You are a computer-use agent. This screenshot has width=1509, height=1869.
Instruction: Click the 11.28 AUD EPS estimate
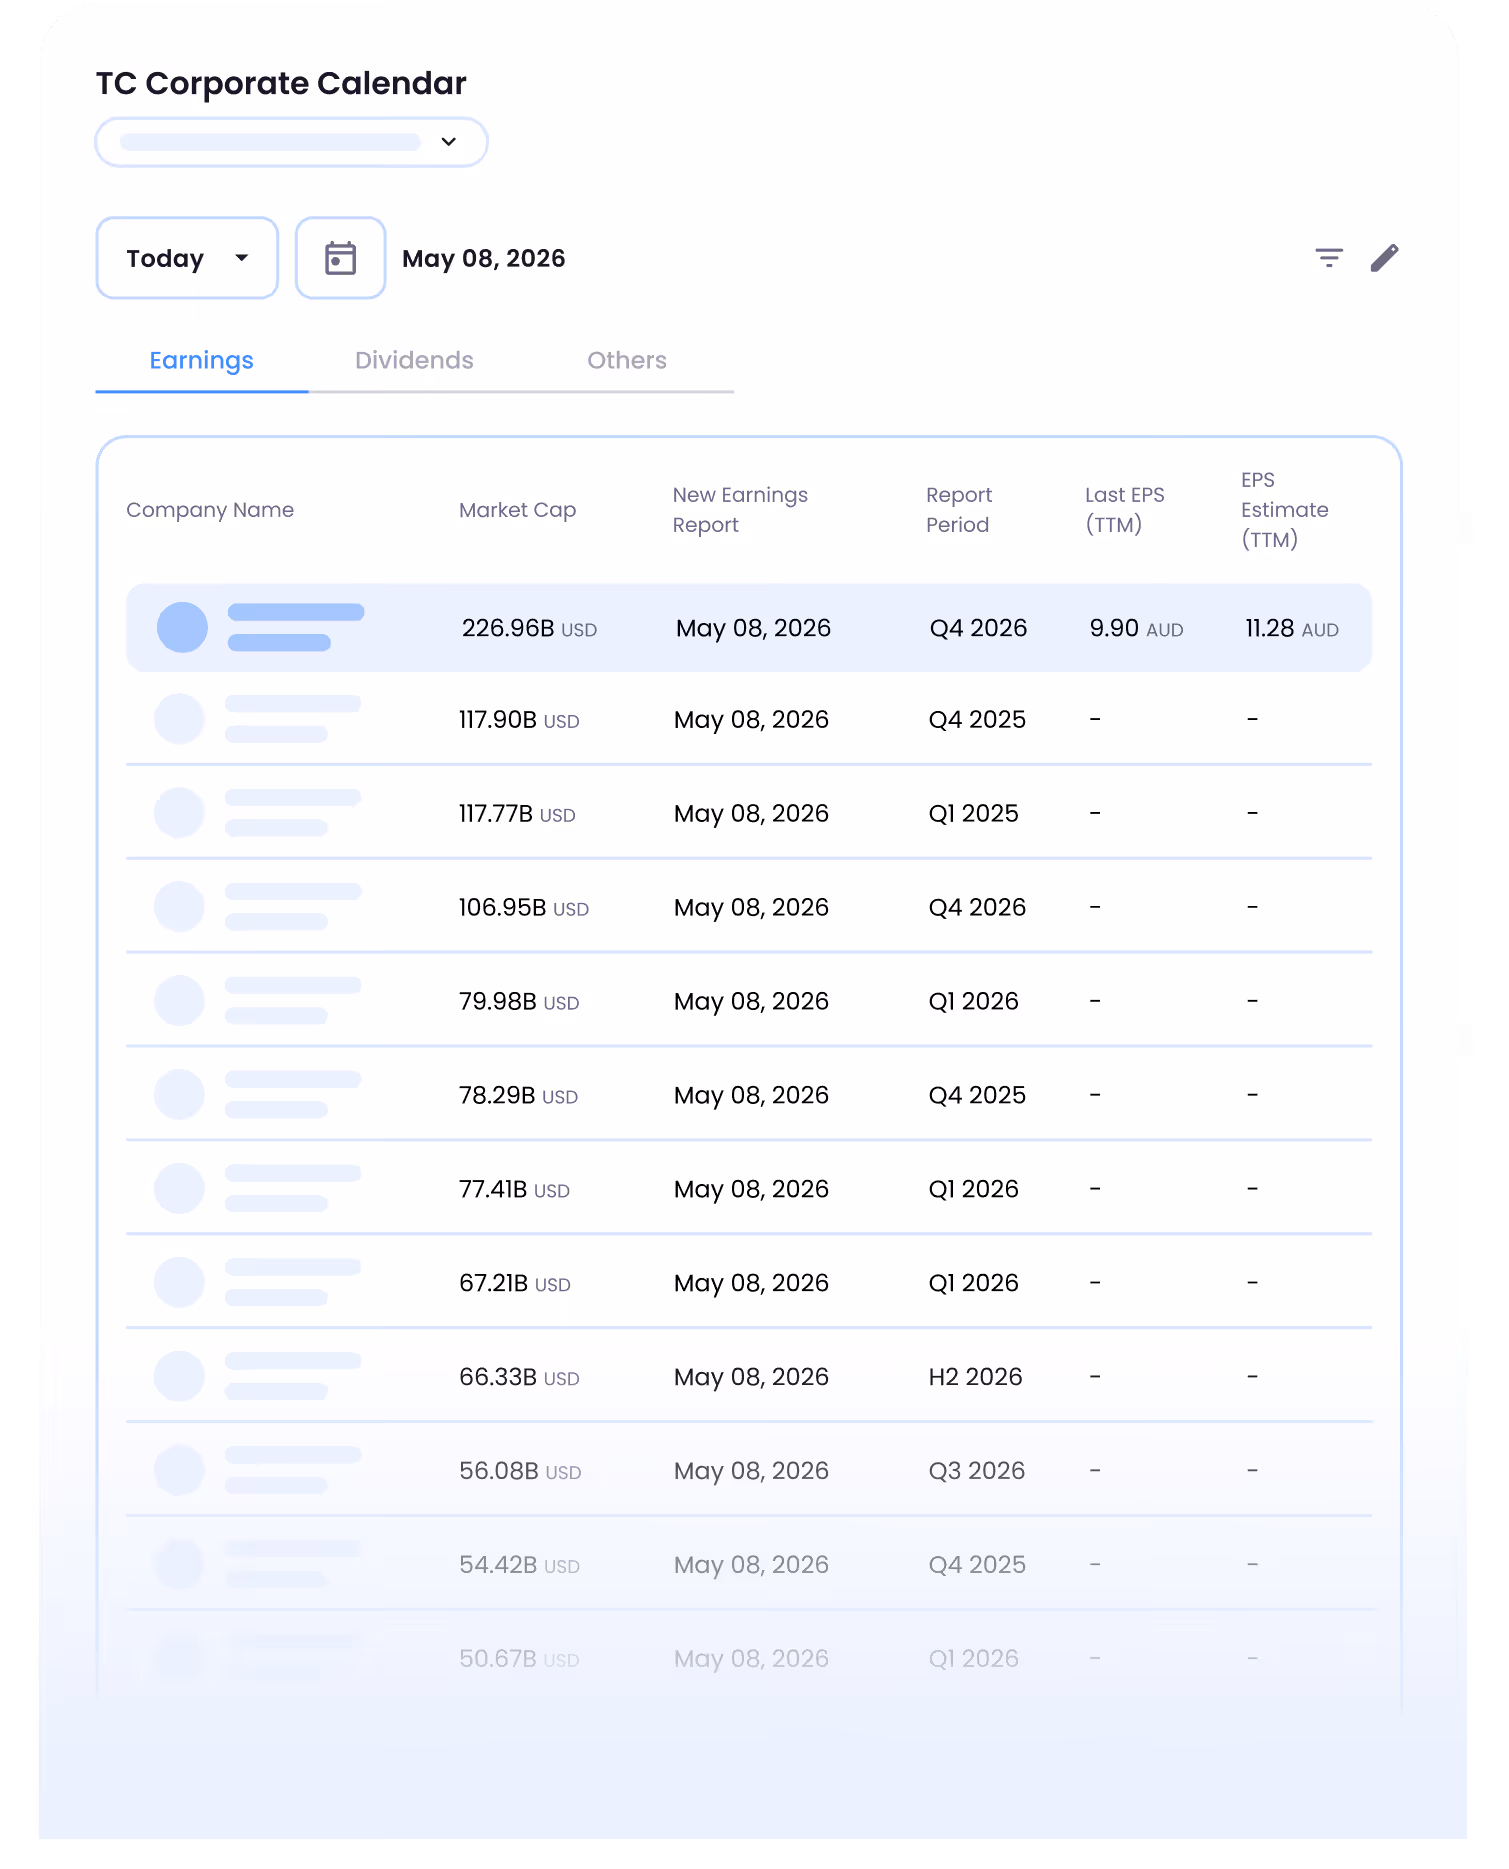coord(1291,629)
